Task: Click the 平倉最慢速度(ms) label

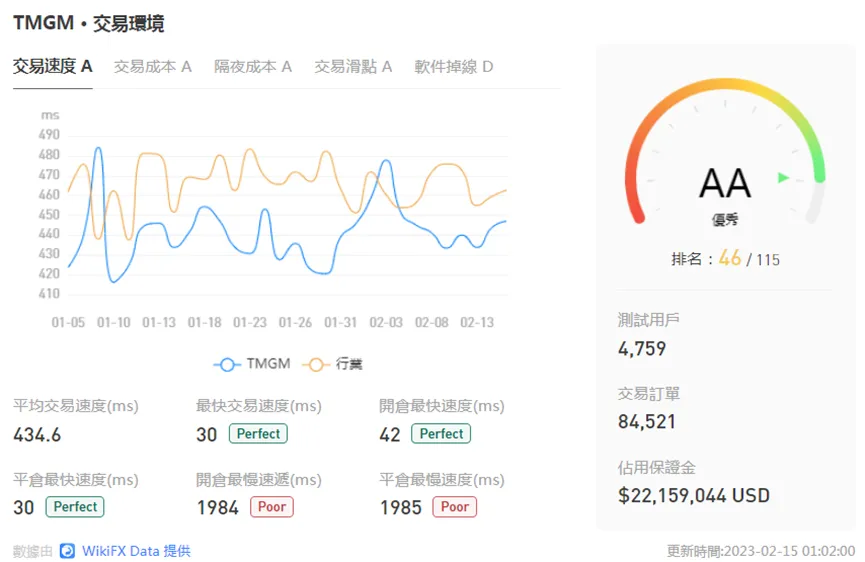Action: click(x=442, y=479)
